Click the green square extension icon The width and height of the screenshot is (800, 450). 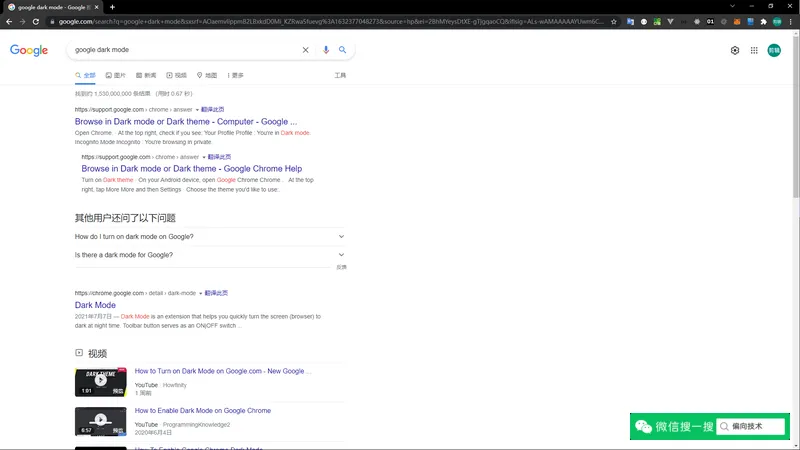(x=657, y=21)
